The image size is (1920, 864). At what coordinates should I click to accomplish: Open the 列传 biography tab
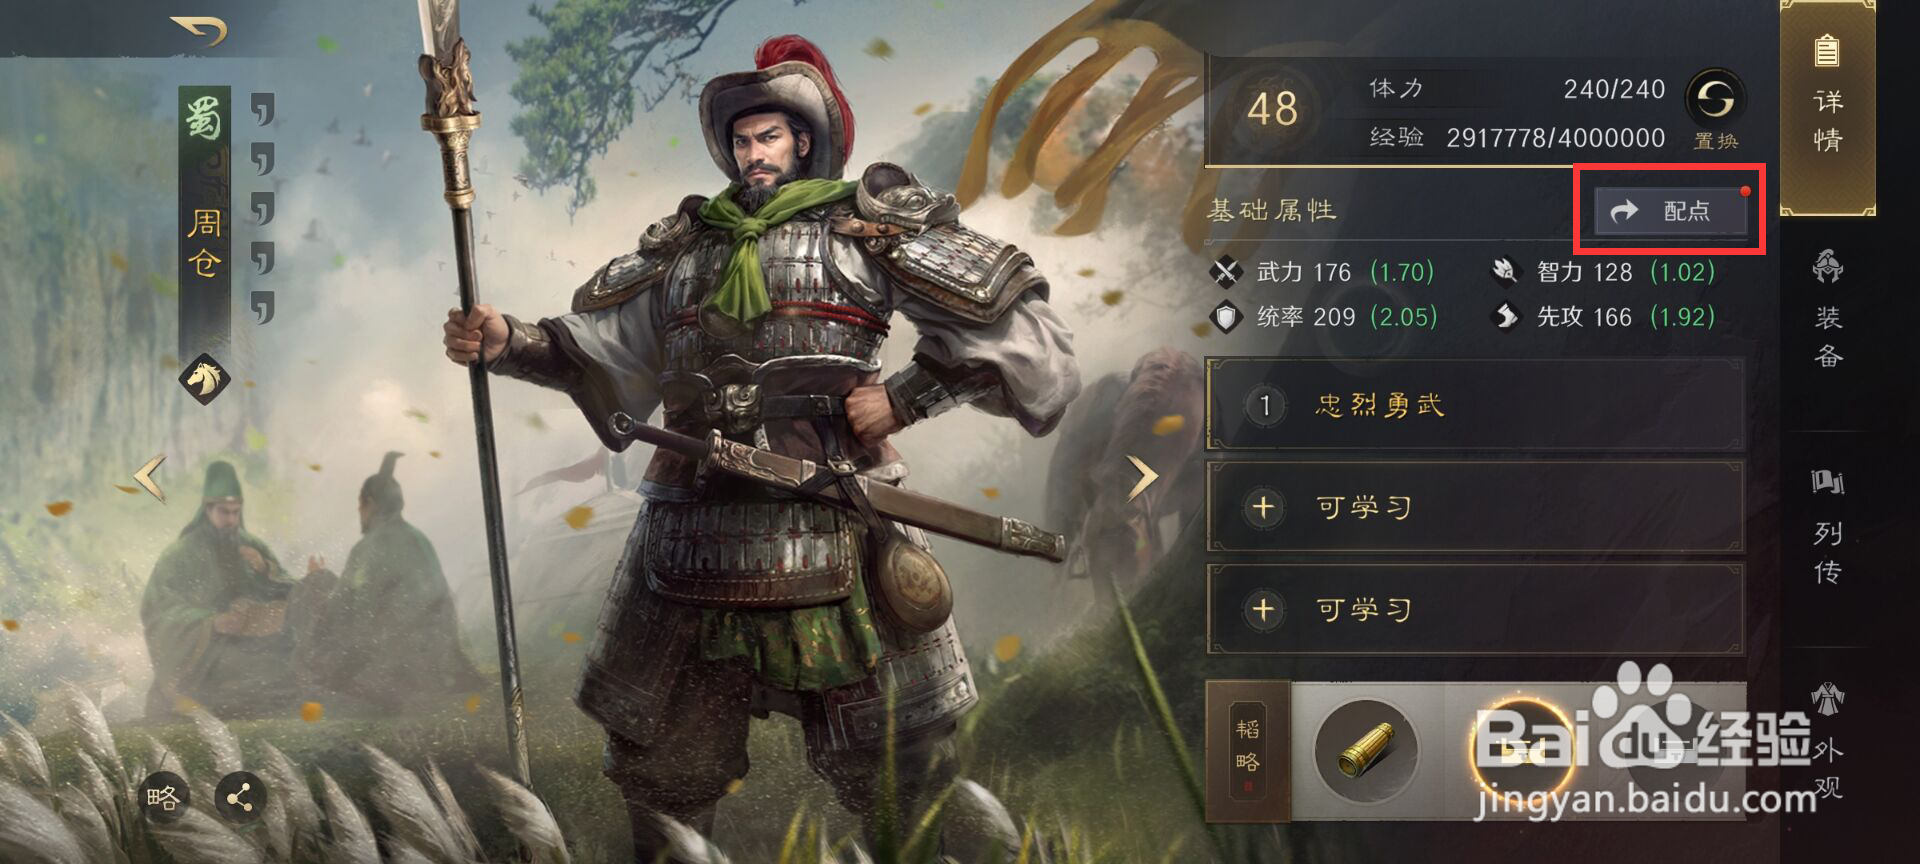click(x=1828, y=525)
